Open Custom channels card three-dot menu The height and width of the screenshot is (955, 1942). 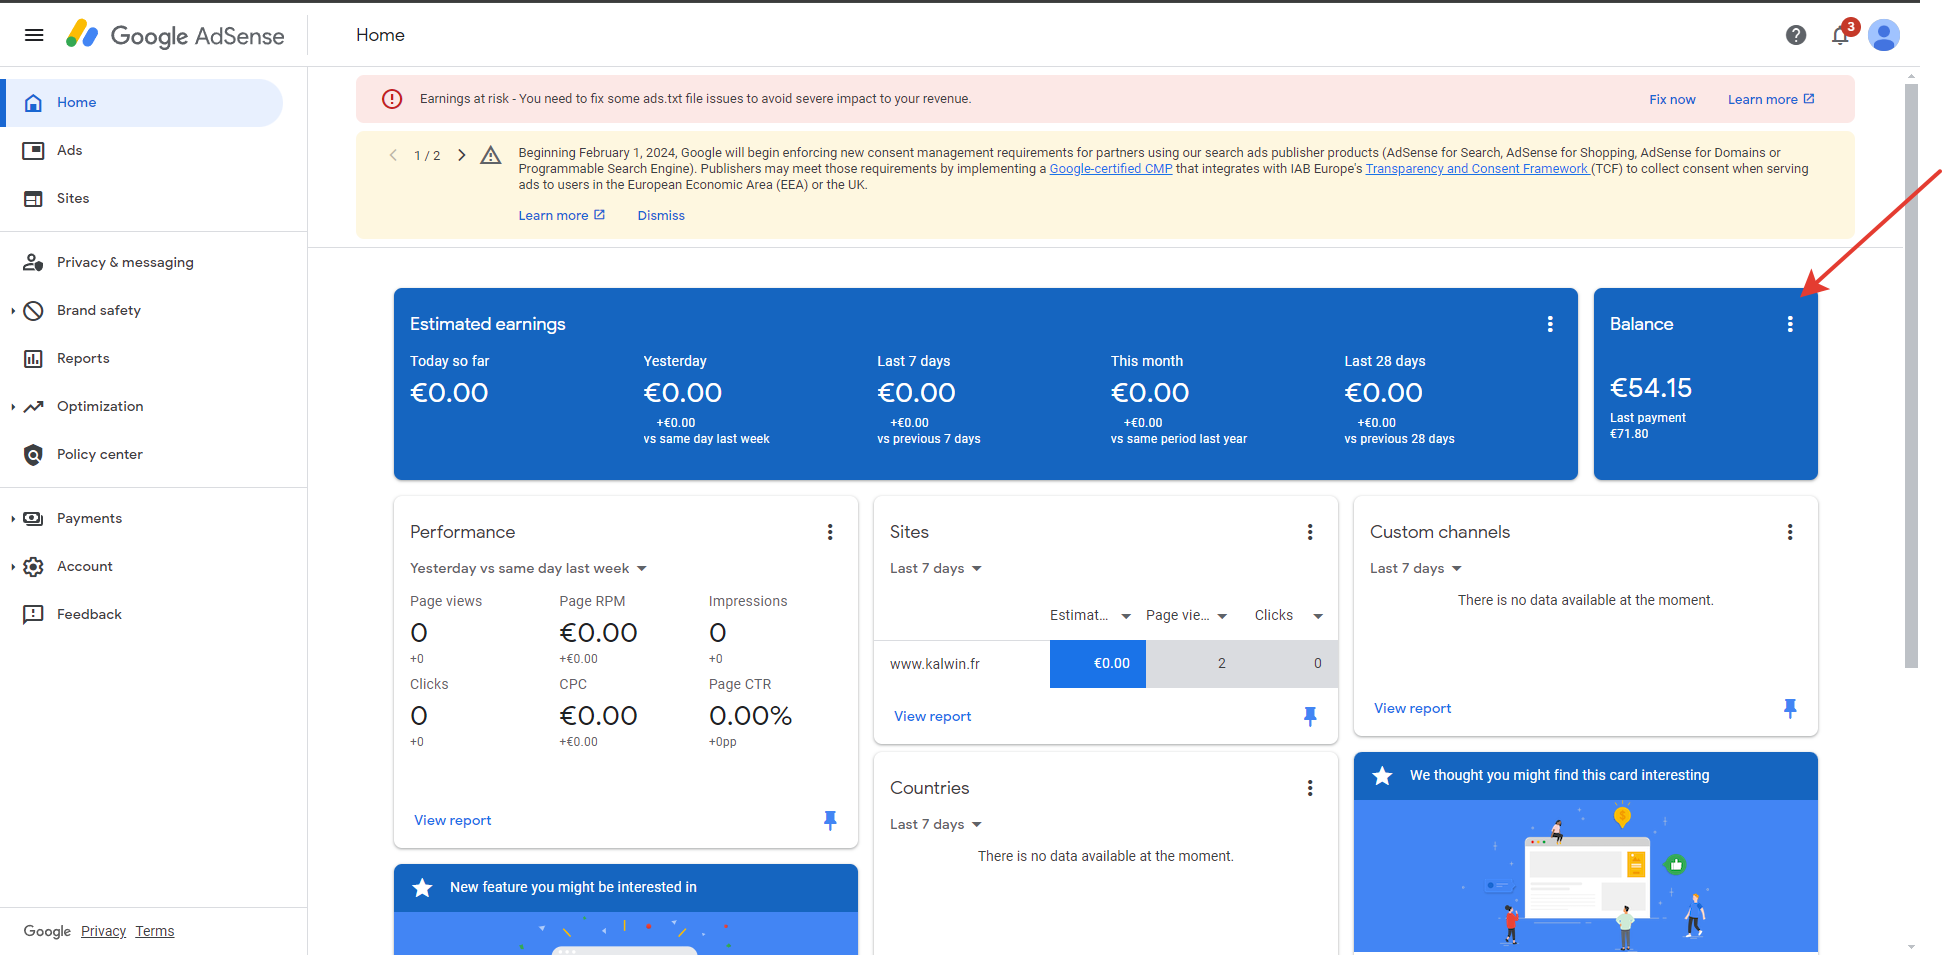tap(1790, 532)
